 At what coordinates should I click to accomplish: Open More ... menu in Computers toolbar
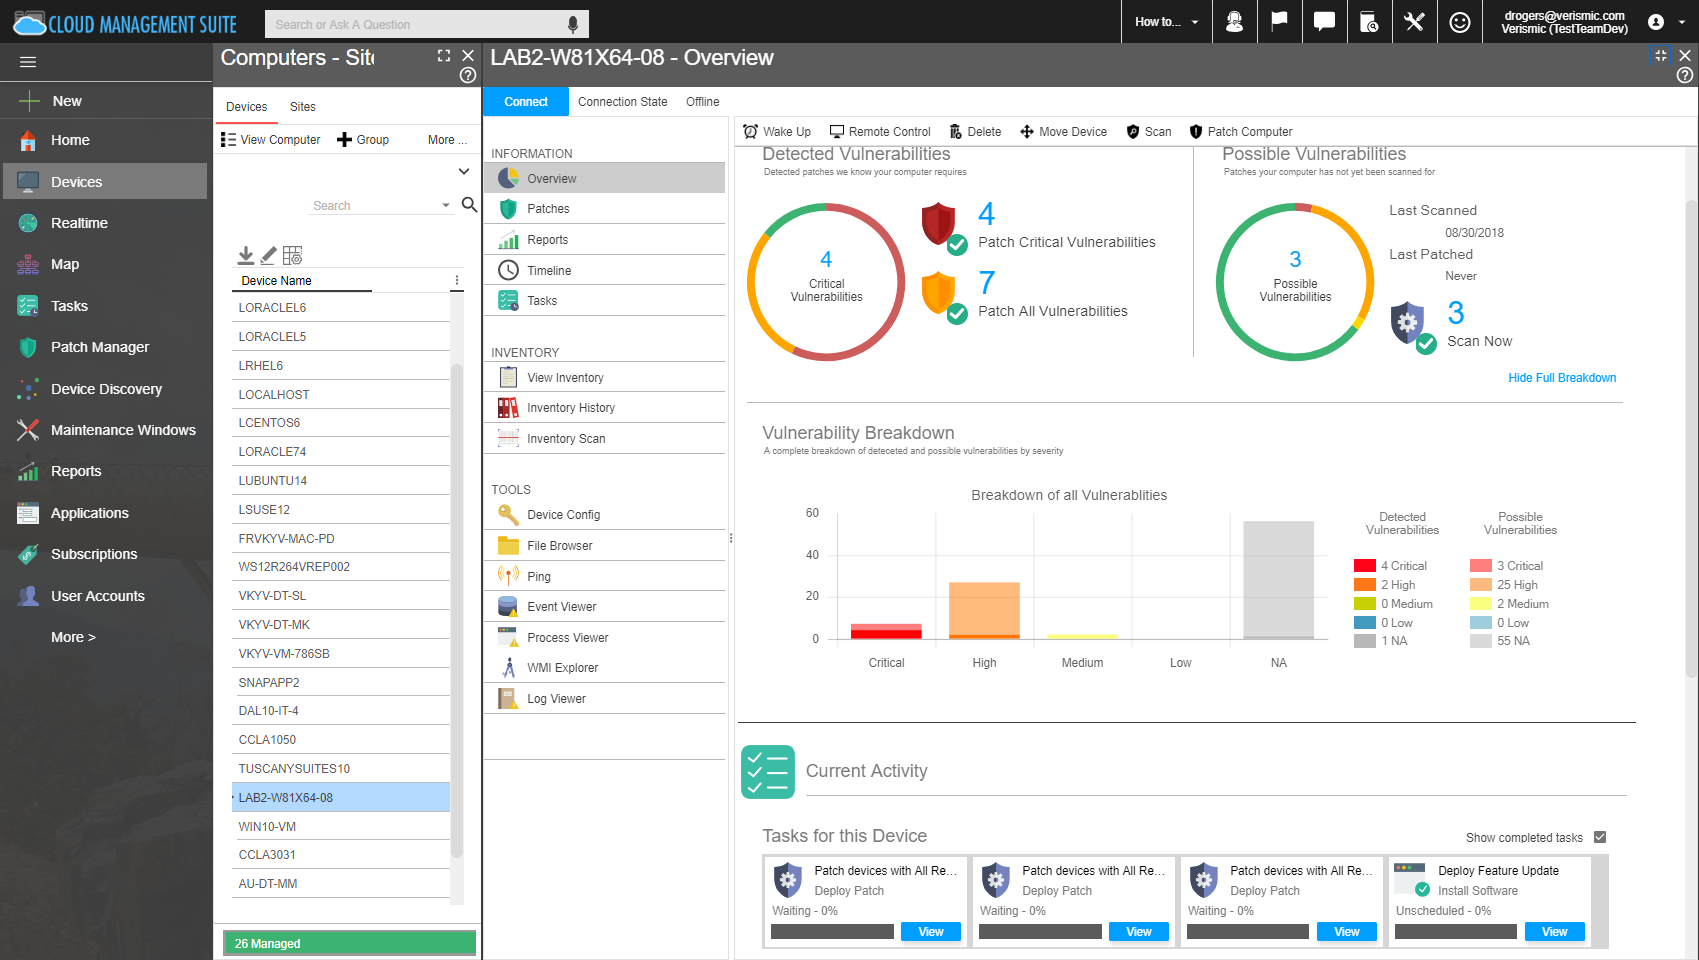pyautogui.click(x=447, y=140)
